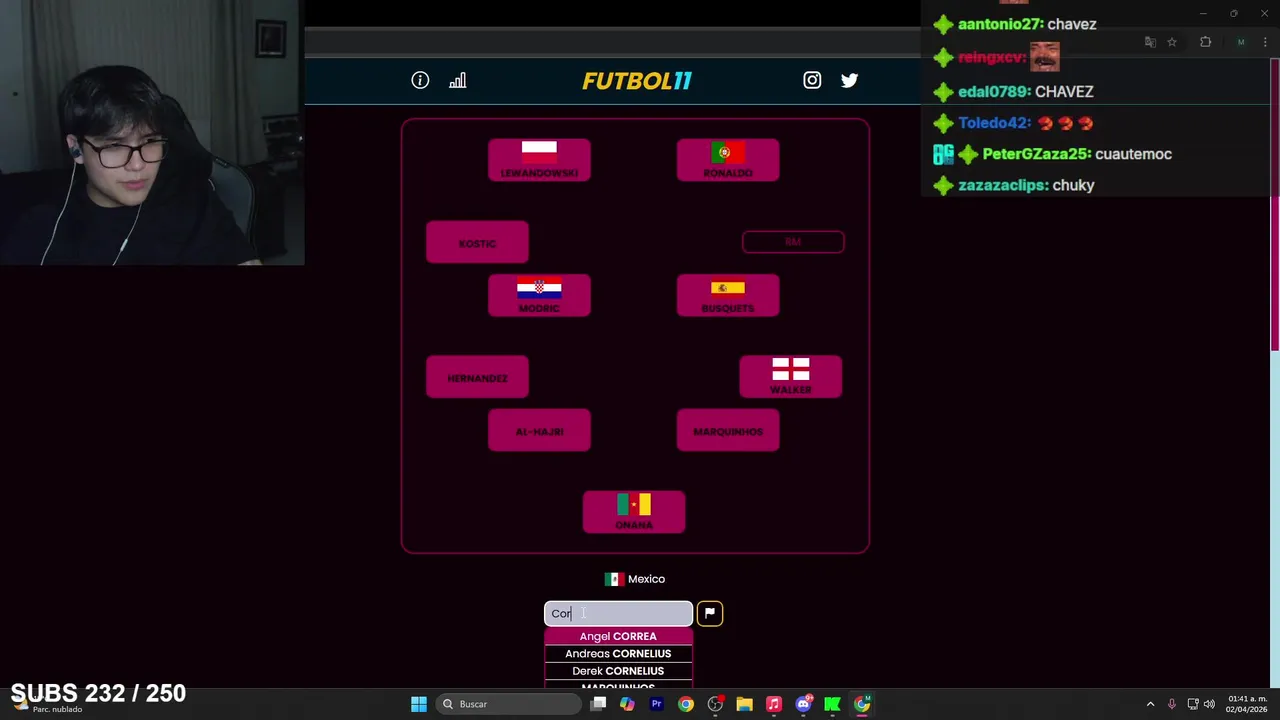Click chat user zazazaclips

coord(1002,185)
